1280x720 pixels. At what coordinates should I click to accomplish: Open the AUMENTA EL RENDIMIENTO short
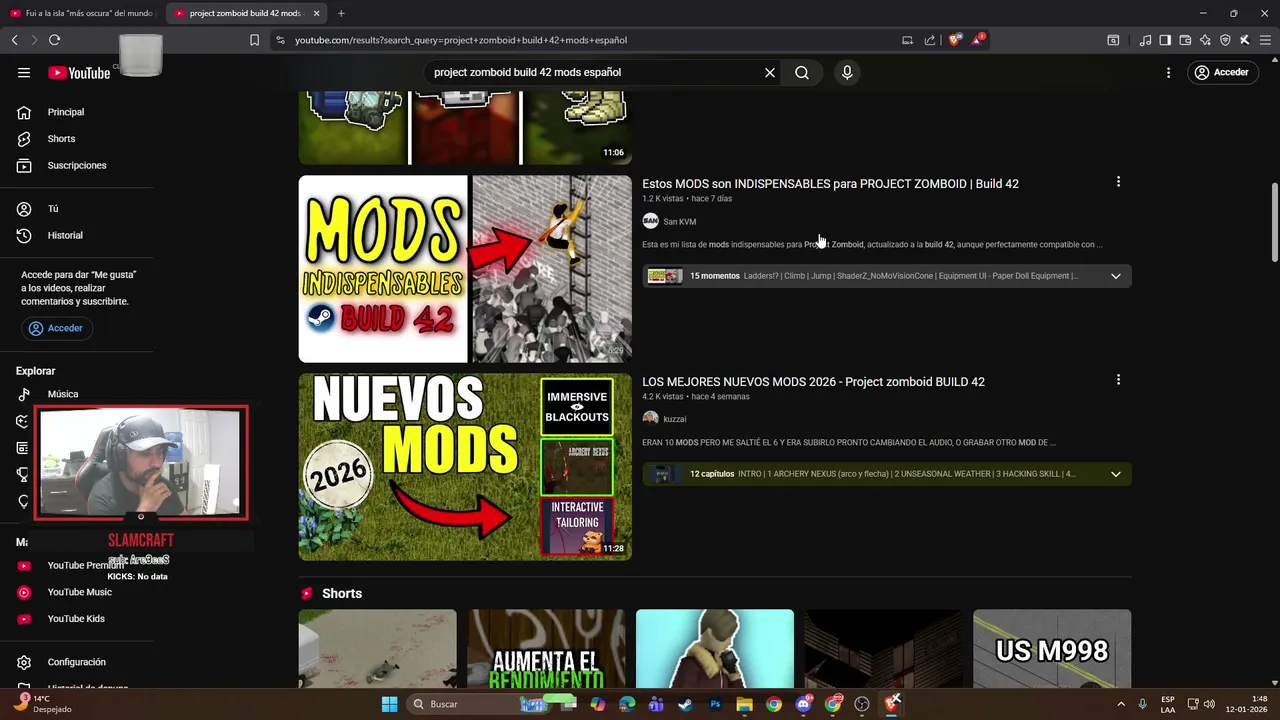546,648
